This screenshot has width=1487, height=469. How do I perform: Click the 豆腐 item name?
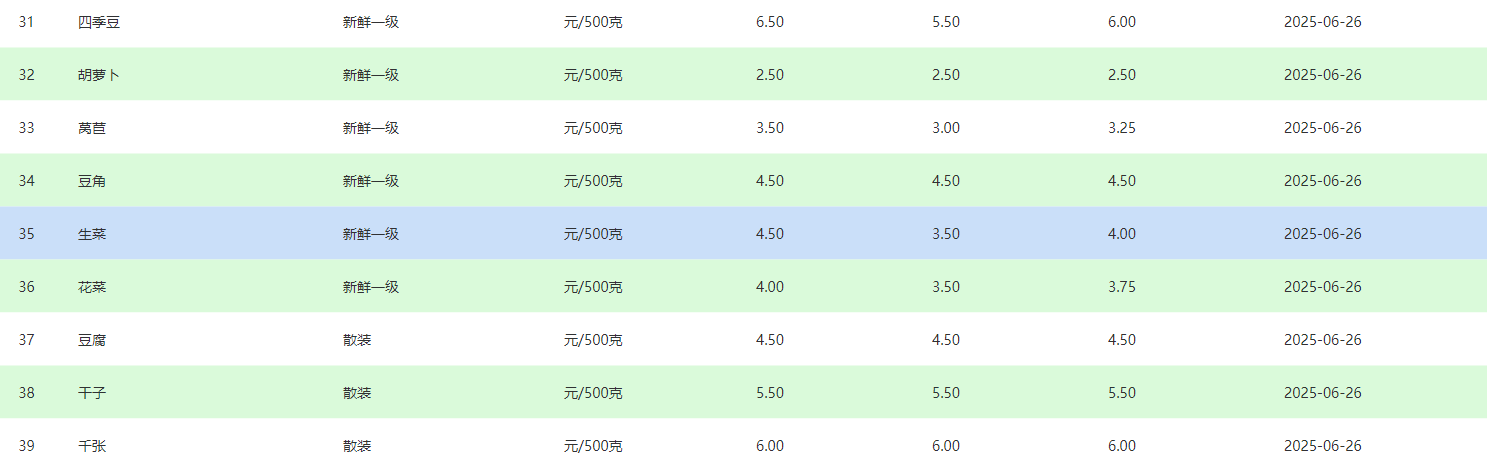[92, 340]
